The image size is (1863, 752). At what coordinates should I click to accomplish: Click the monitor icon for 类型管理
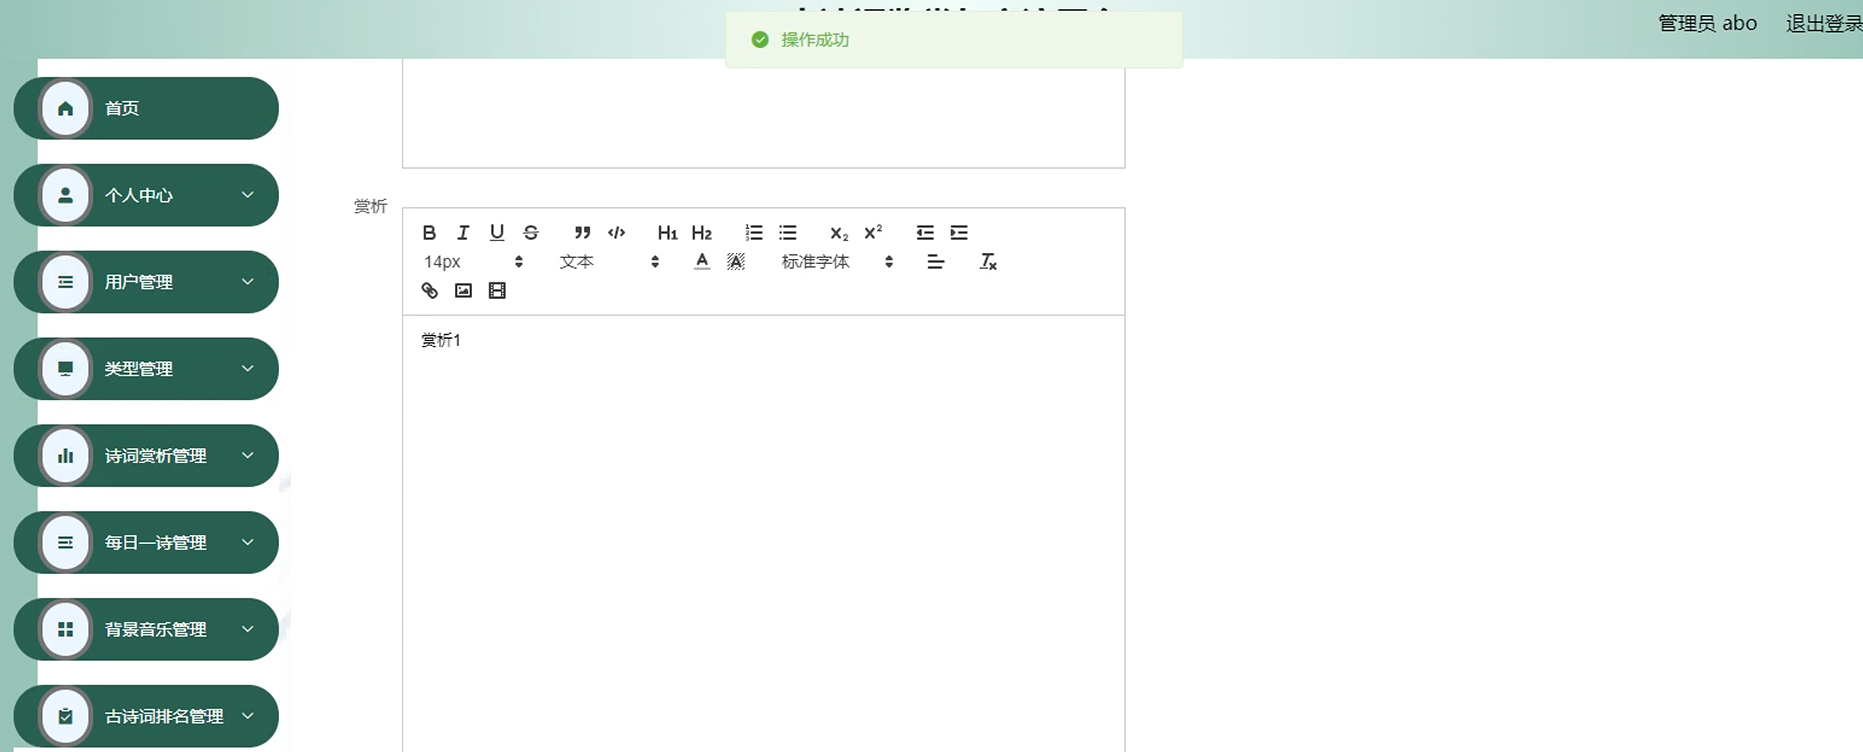(x=66, y=369)
